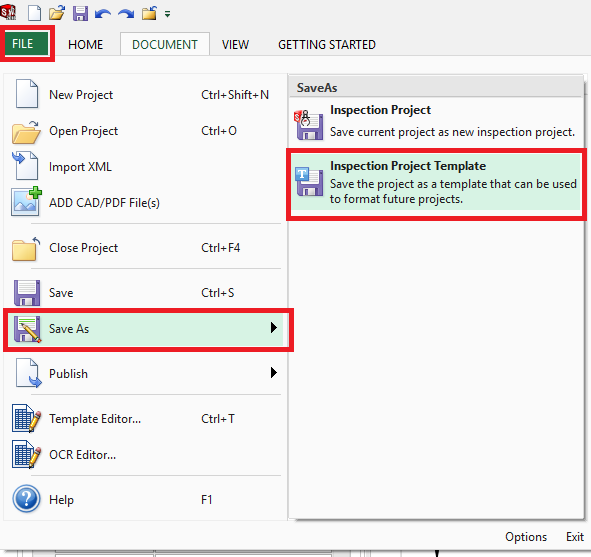Open the quick access toolbar customize dropdown
The width and height of the screenshot is (591, 557).
pyautogui.click(x=167, y=14)
